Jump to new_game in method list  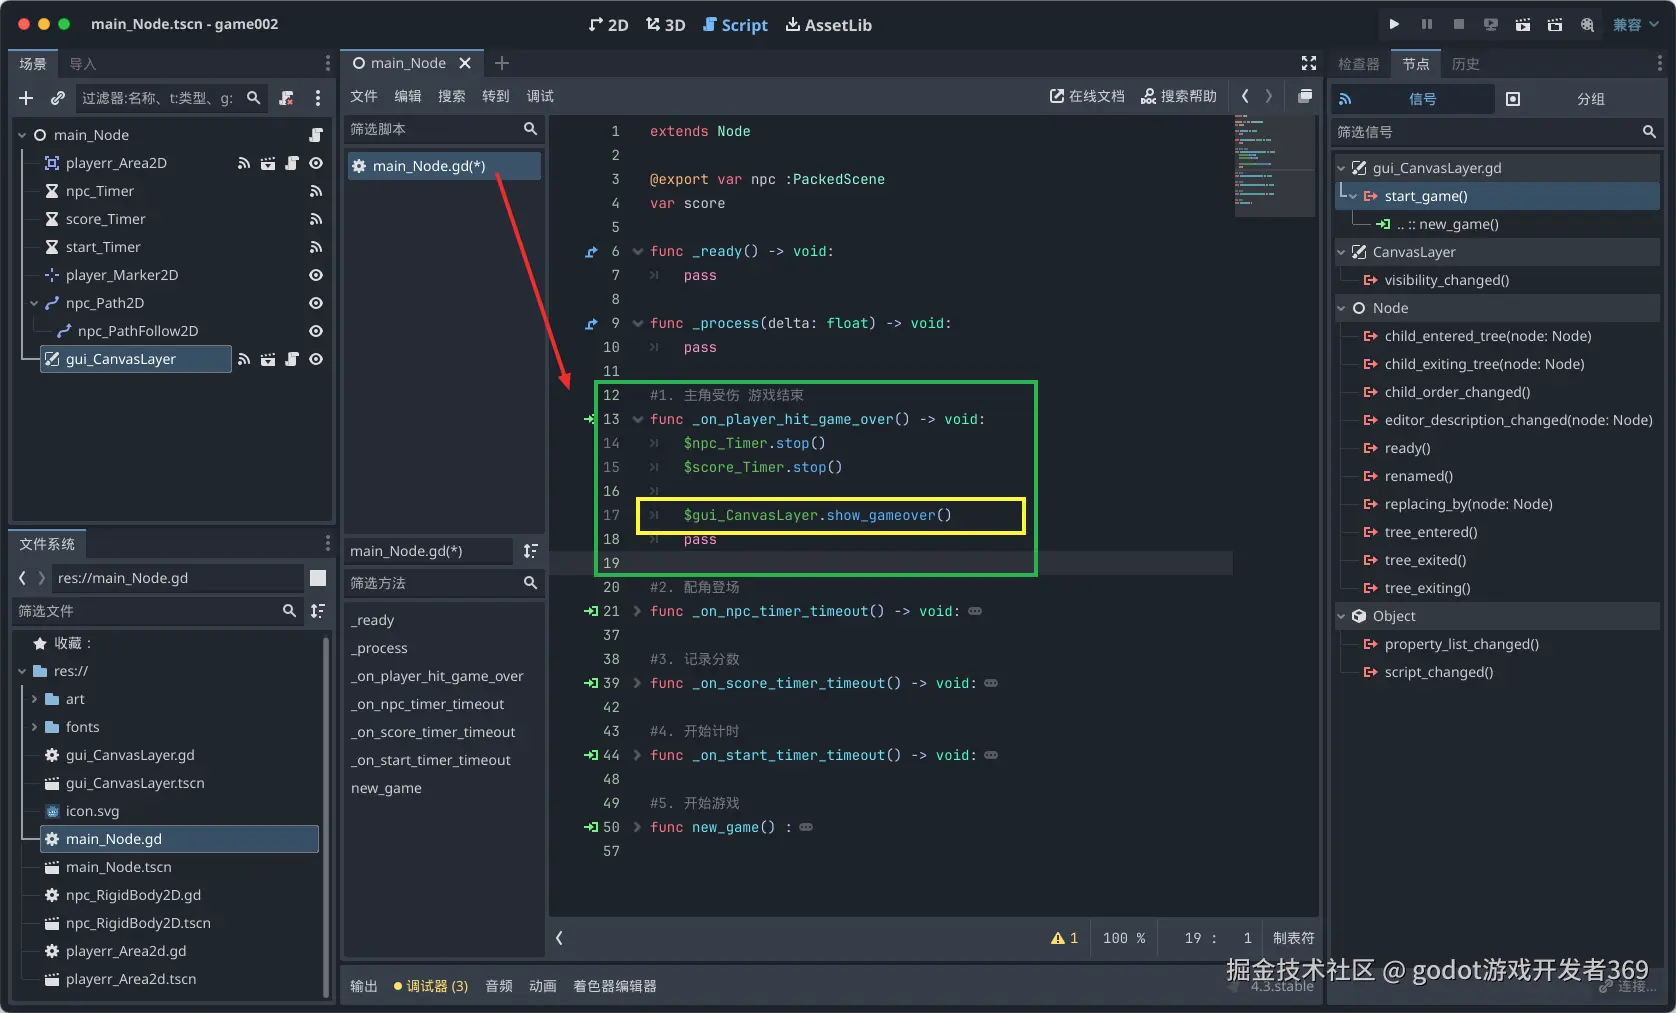point(386,788)
